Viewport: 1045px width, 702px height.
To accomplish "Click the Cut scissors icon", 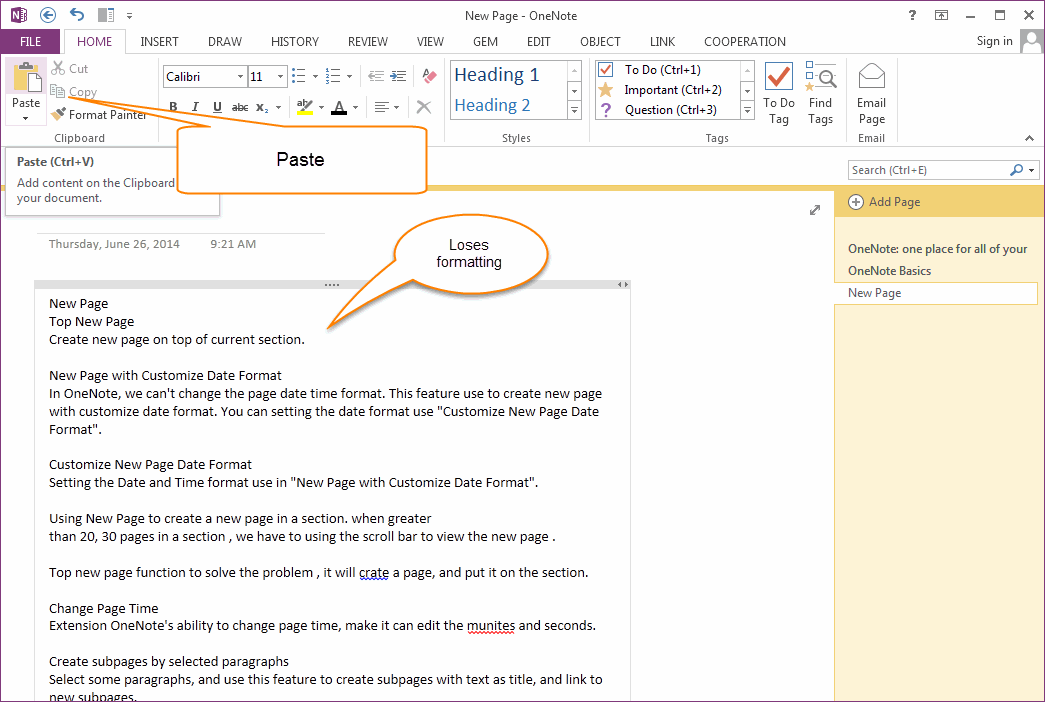I will click(x=58, y=68).
